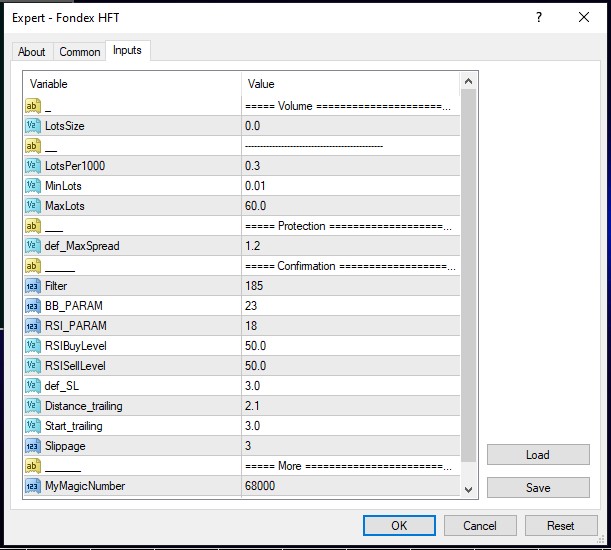
Task: Select the RSI_PARAM value 18
Action: point(251,326)
